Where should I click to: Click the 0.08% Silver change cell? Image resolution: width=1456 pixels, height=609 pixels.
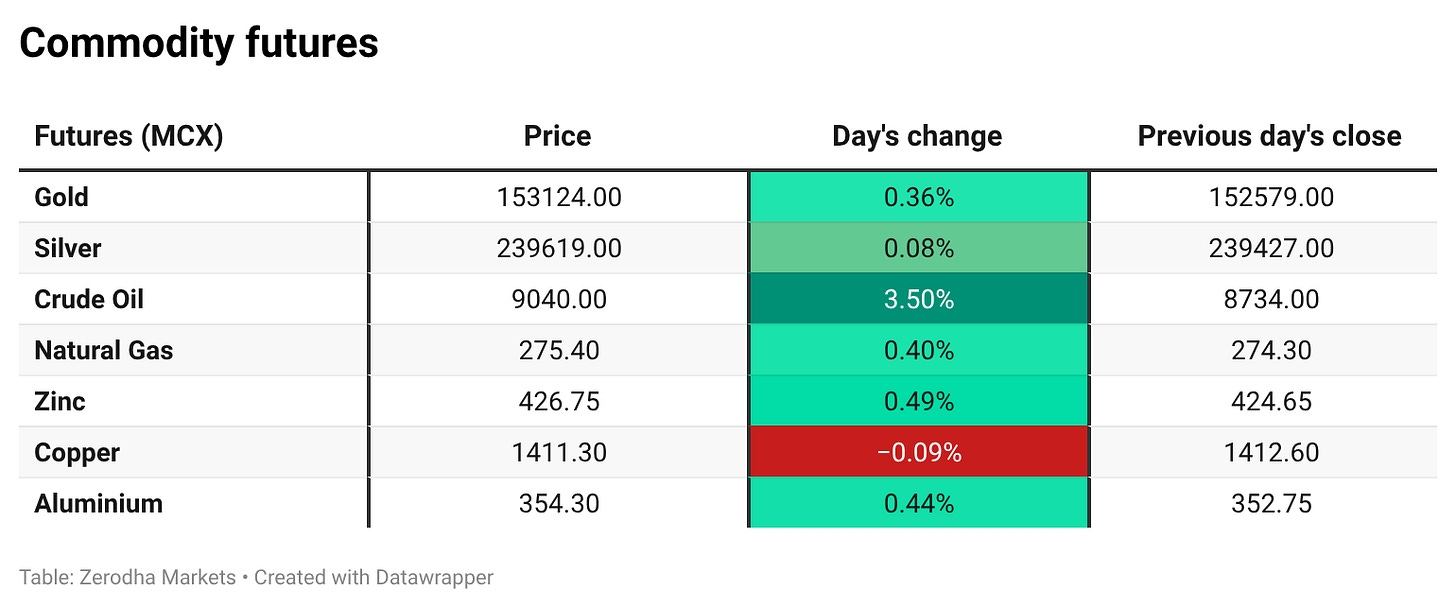tap(919, 248)
